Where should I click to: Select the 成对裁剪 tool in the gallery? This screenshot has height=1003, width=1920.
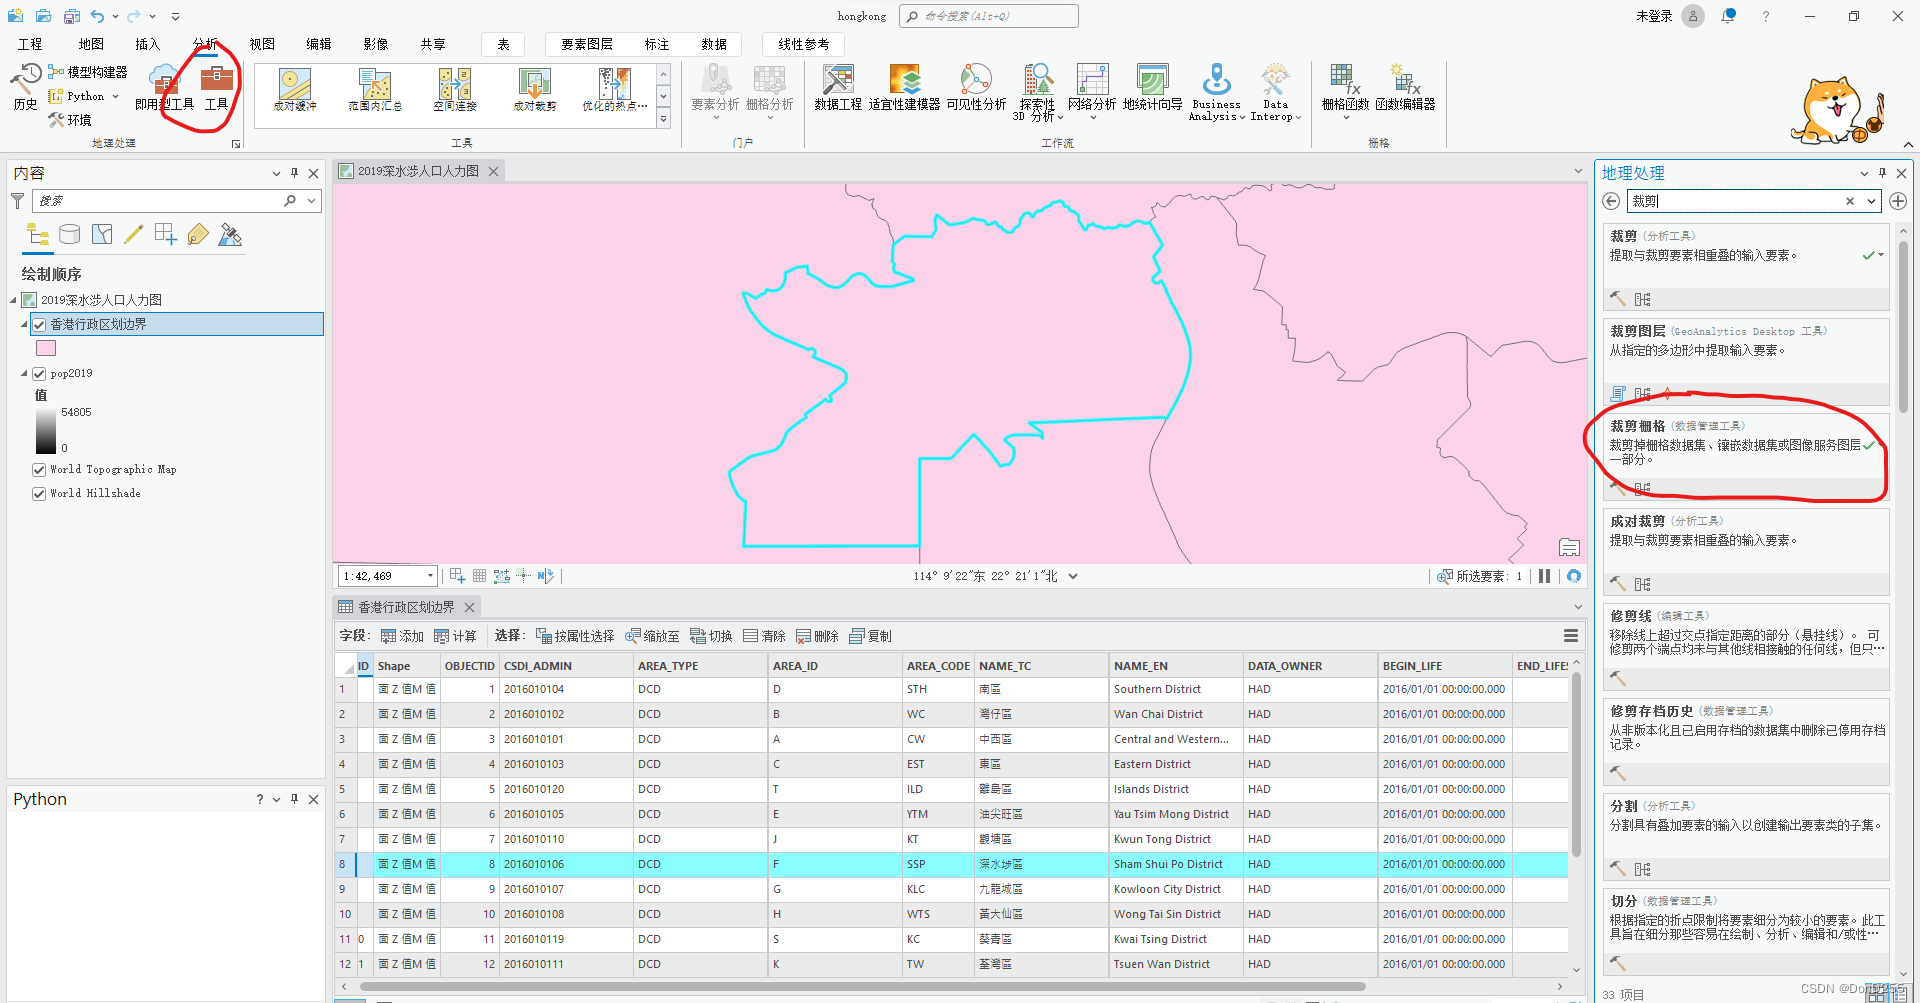(x=535, y=90)
